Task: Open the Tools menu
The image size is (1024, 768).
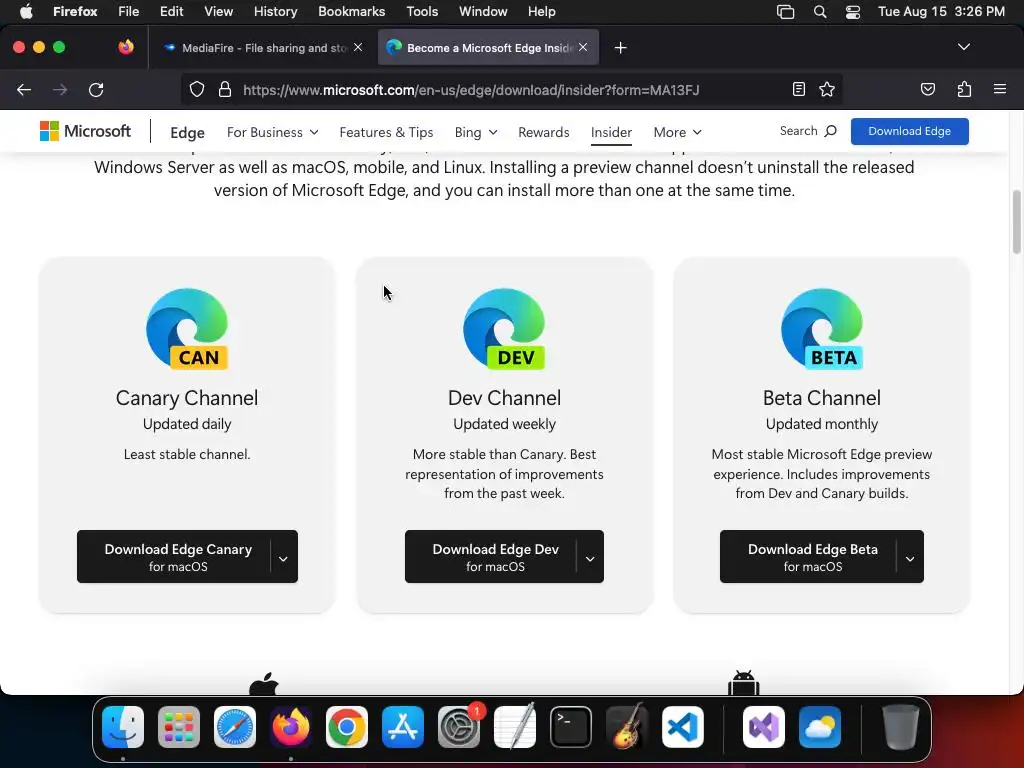Action: (422, 12)
